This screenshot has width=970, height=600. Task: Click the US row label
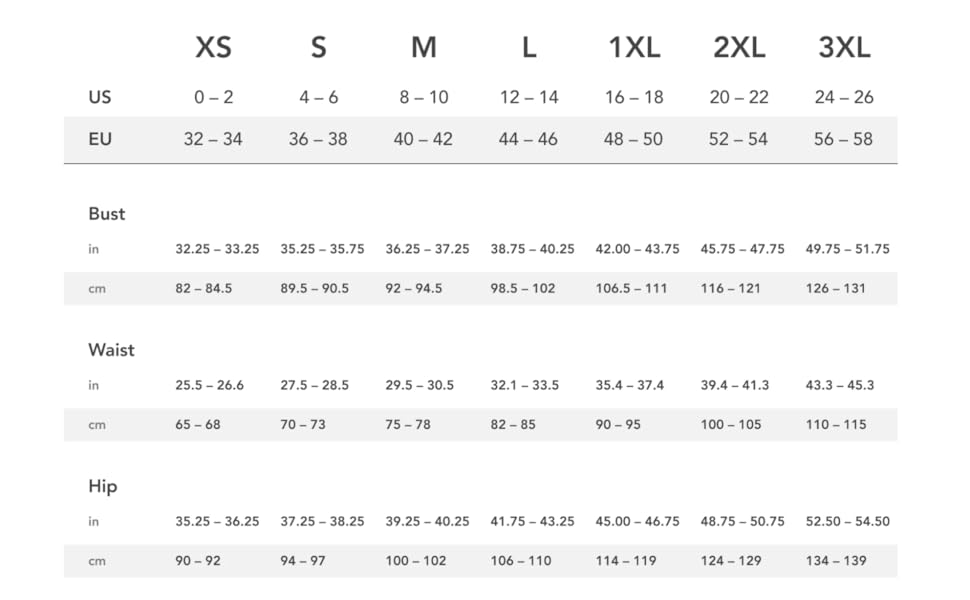click(x=100, y=97)
